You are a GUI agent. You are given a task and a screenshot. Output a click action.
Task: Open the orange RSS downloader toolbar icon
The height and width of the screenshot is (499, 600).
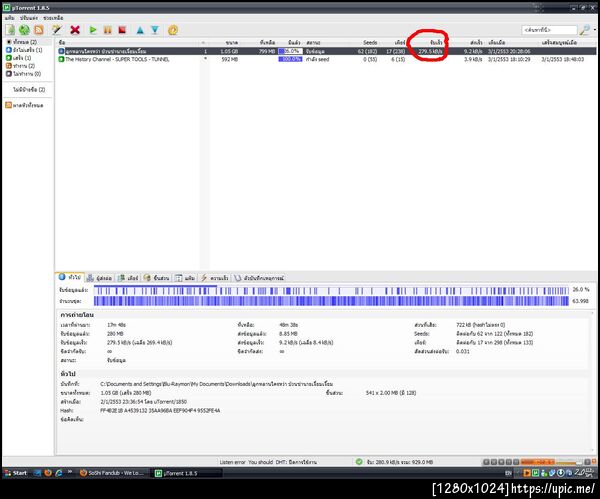click(x=39, y=30)
